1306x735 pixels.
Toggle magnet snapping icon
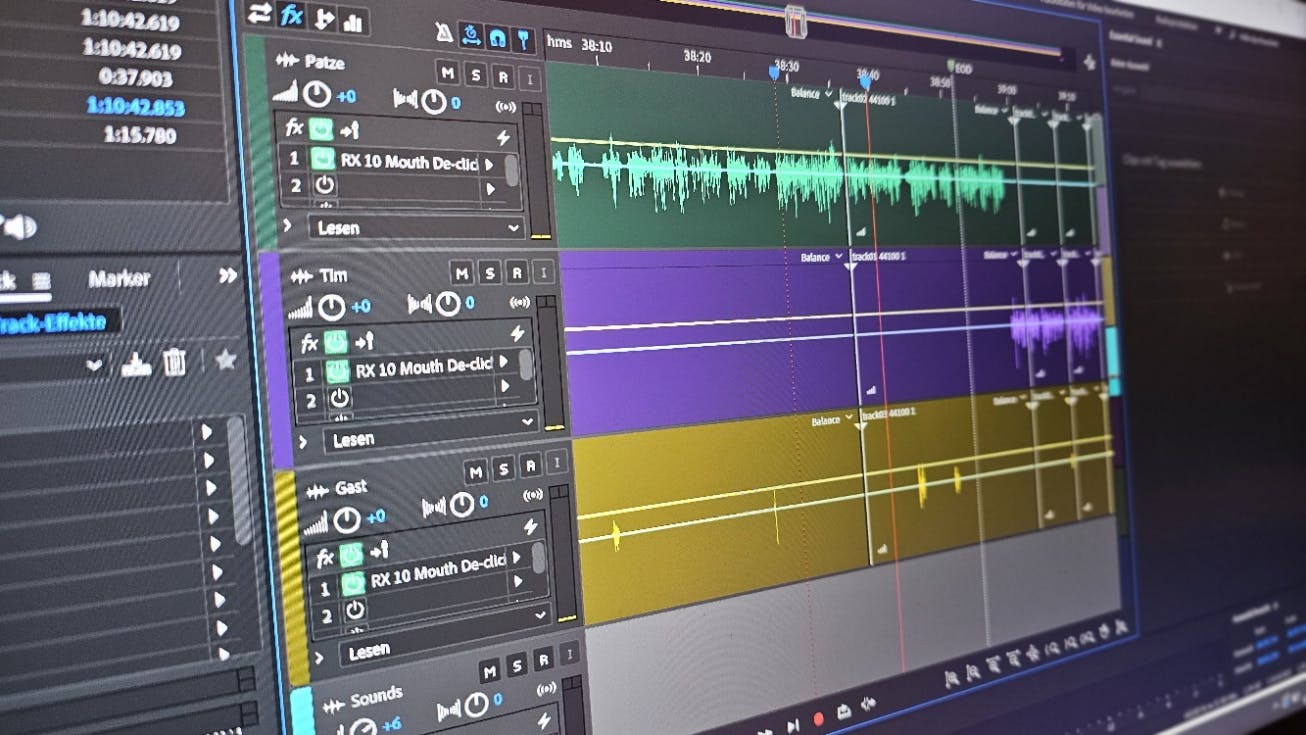pyautogui.click(x=497, y=38)
